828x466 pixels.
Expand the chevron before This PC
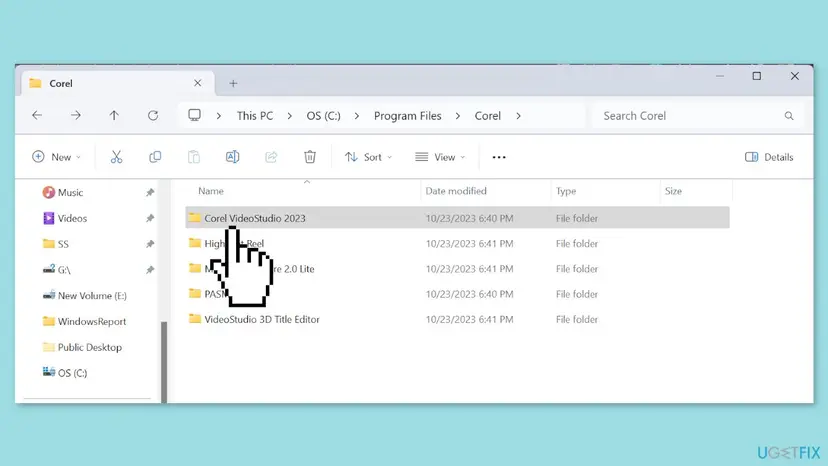[219, 116]
